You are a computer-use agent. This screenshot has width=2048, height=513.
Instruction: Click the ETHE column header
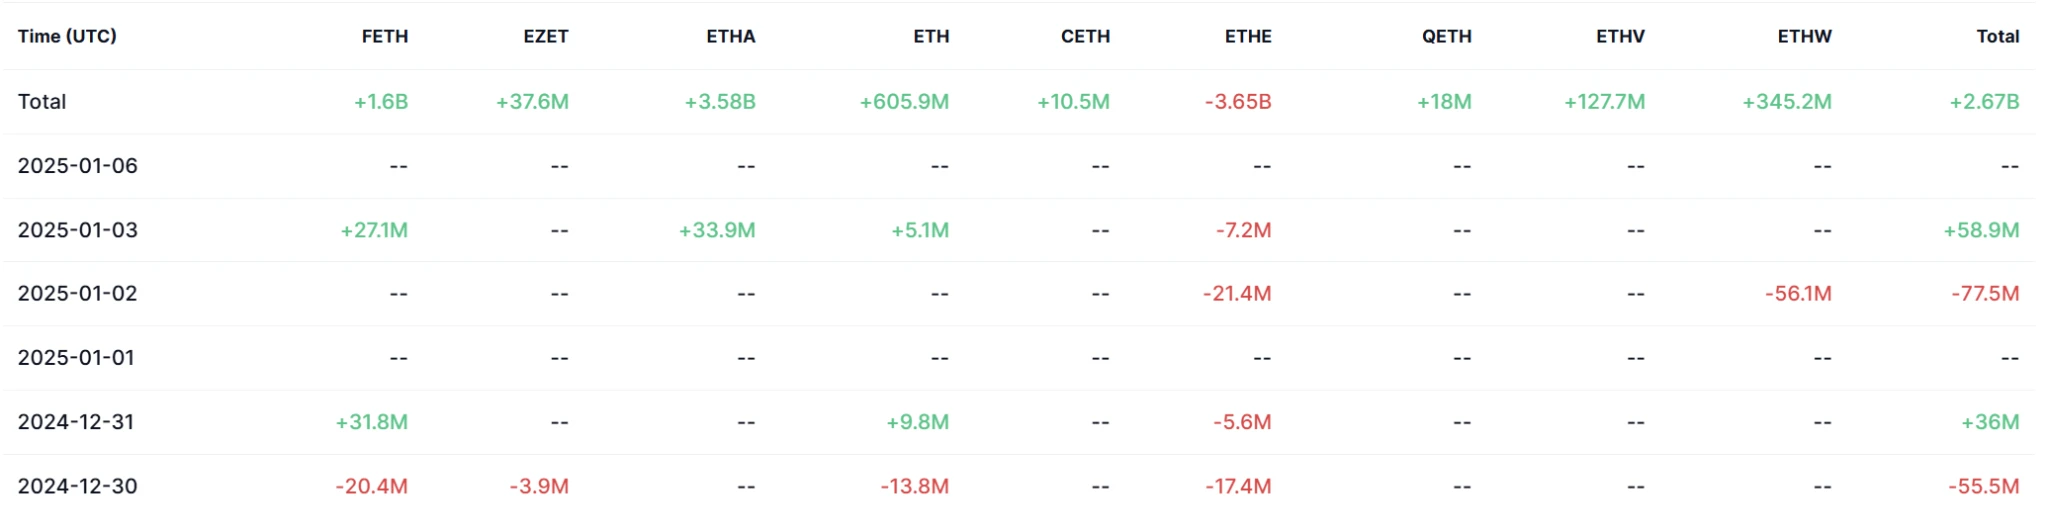(1248, 36)
